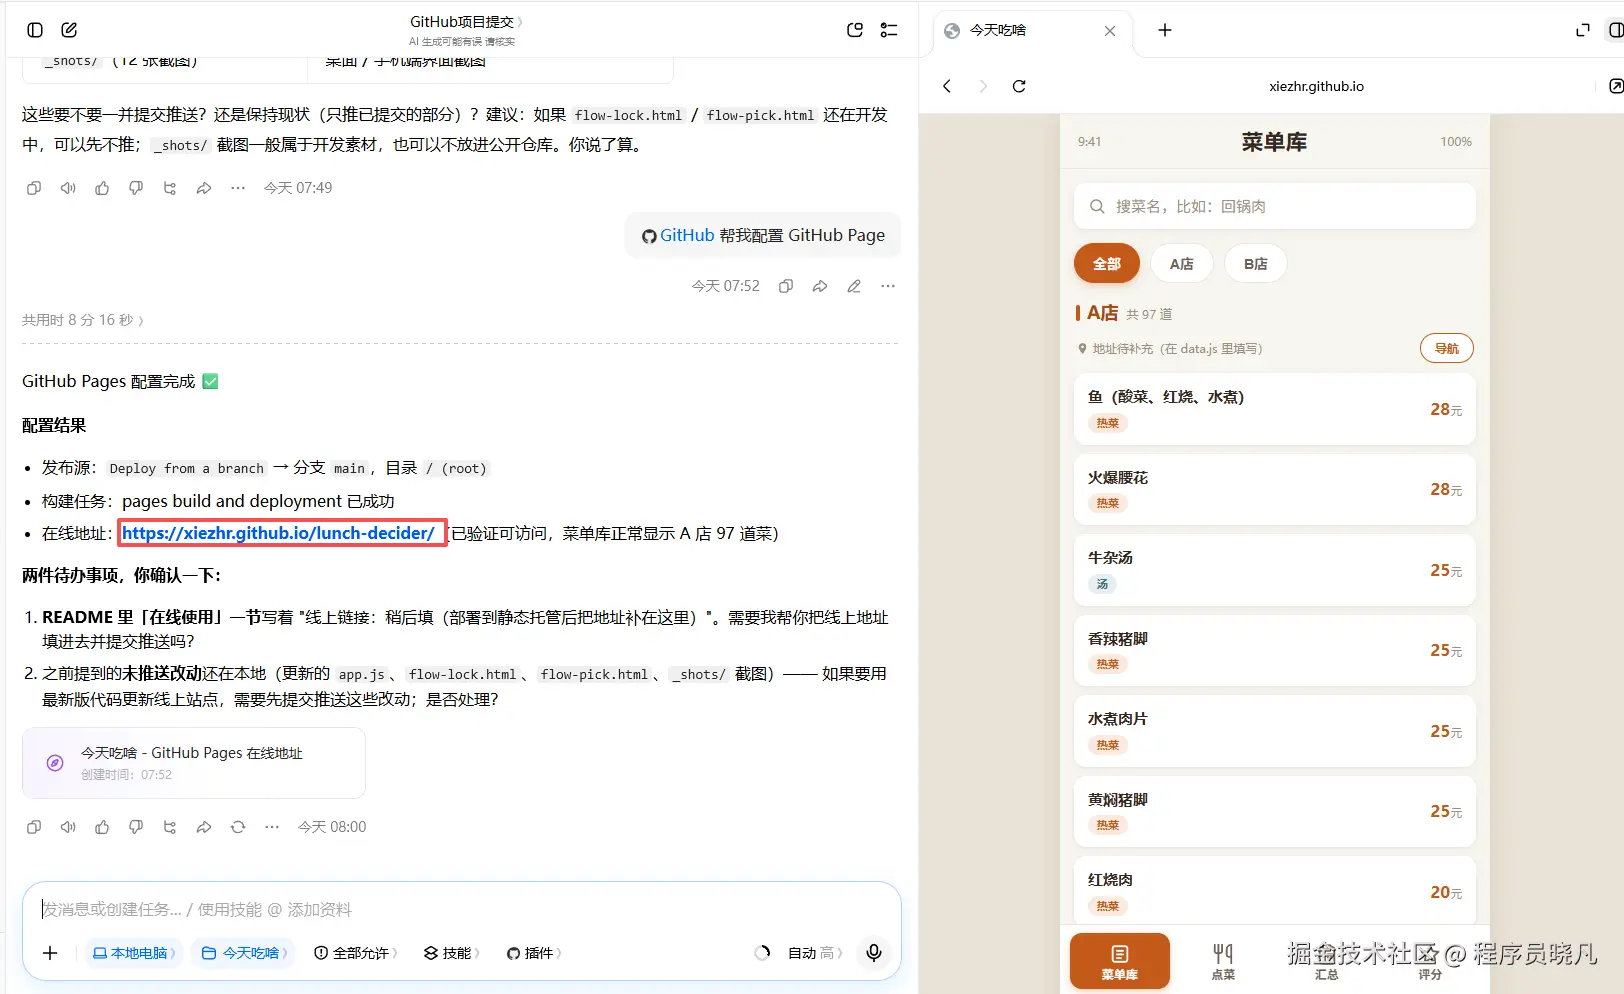
Task: Select the A店 filter chip
Action: click(x=1182, y=264)
